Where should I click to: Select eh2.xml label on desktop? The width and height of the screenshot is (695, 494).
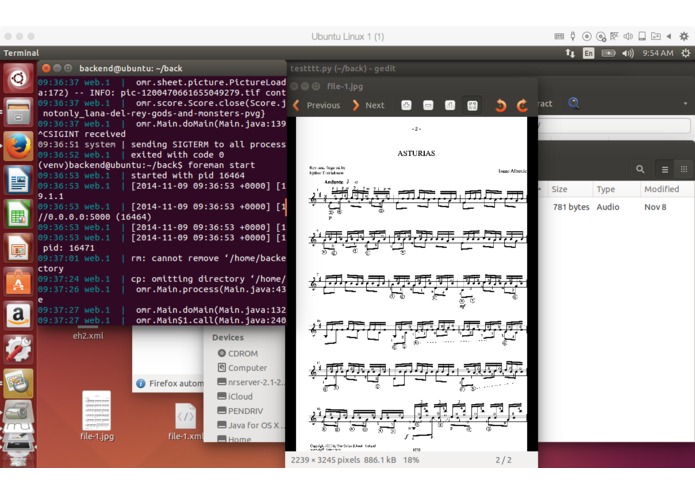click(x=88, y=336)
